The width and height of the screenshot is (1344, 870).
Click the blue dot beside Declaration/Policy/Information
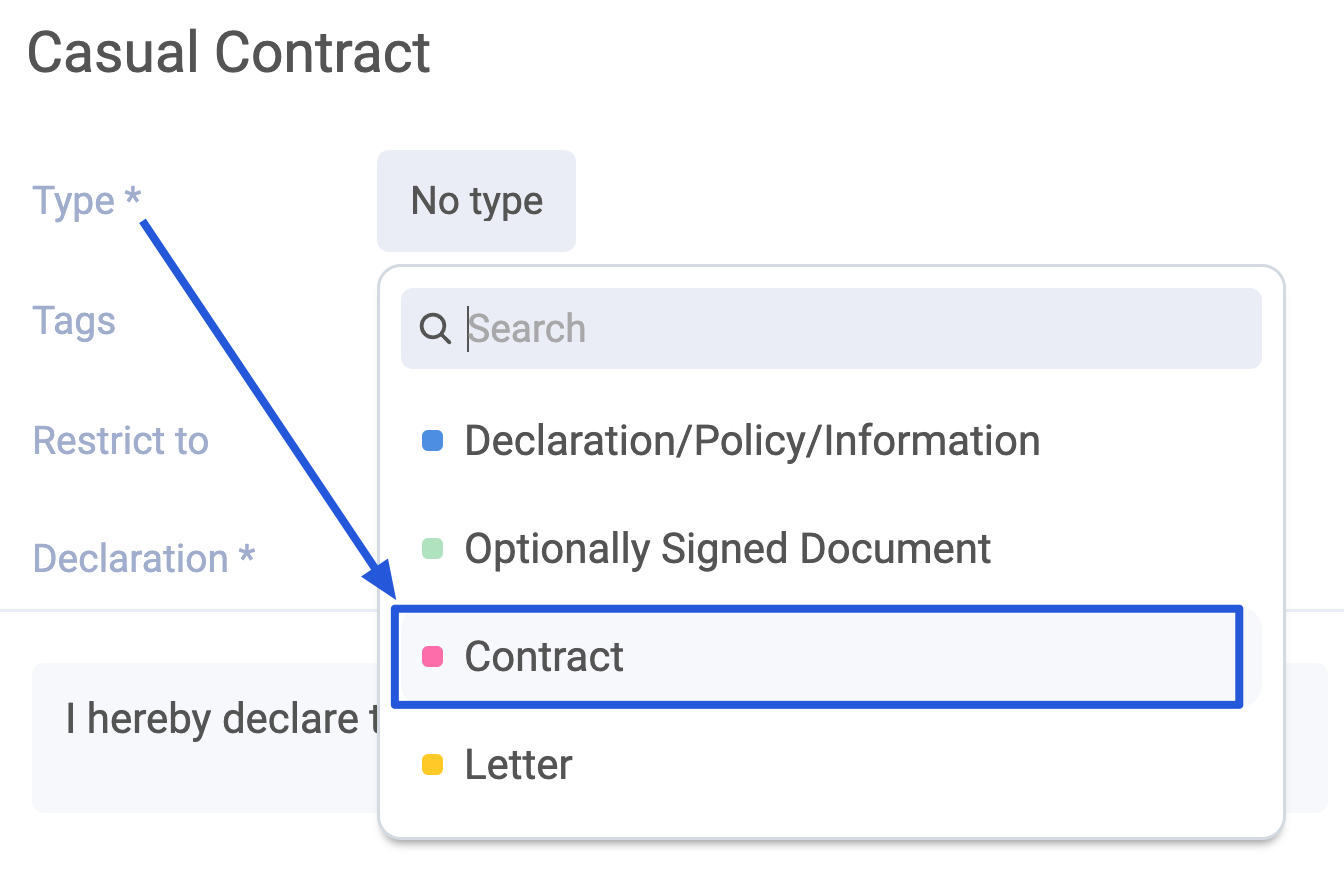click(433, 440)
